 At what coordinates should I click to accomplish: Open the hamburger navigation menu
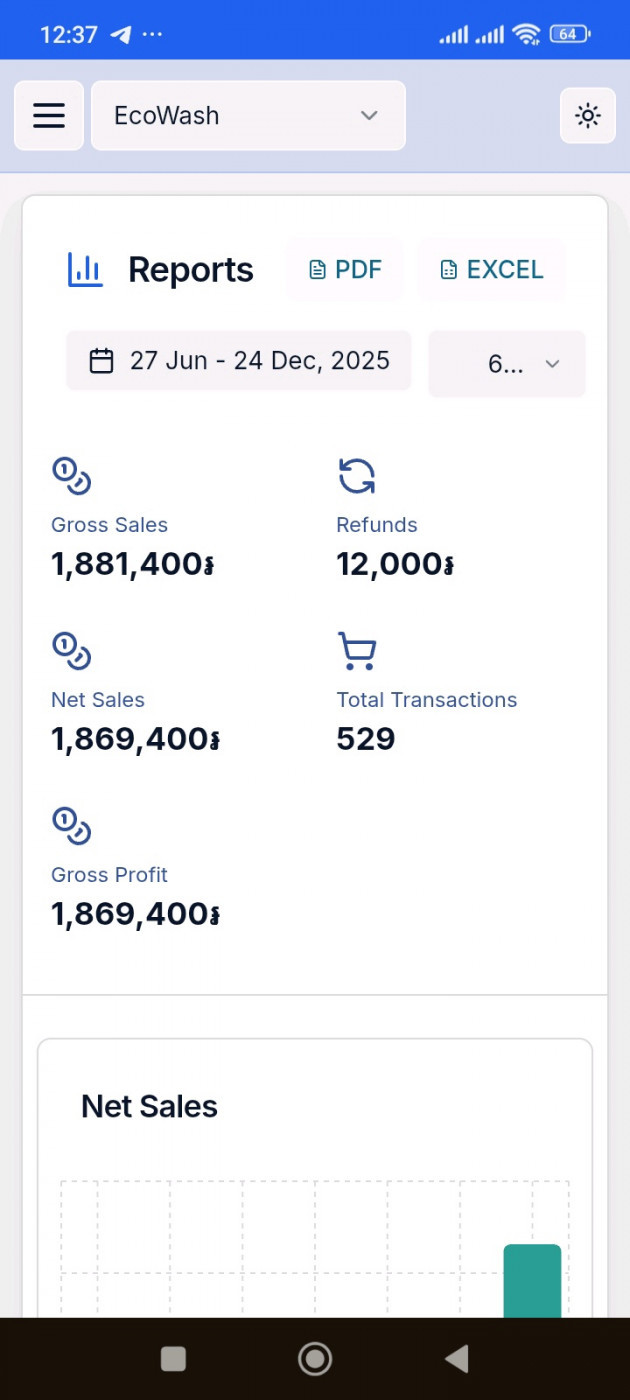pyautogui.click(x=48, y=116)
